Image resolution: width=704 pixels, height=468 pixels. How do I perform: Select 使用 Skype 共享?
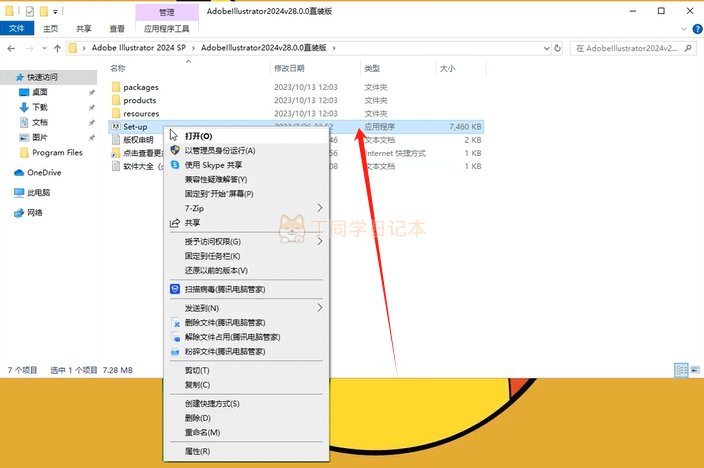(x=246, y=165)
